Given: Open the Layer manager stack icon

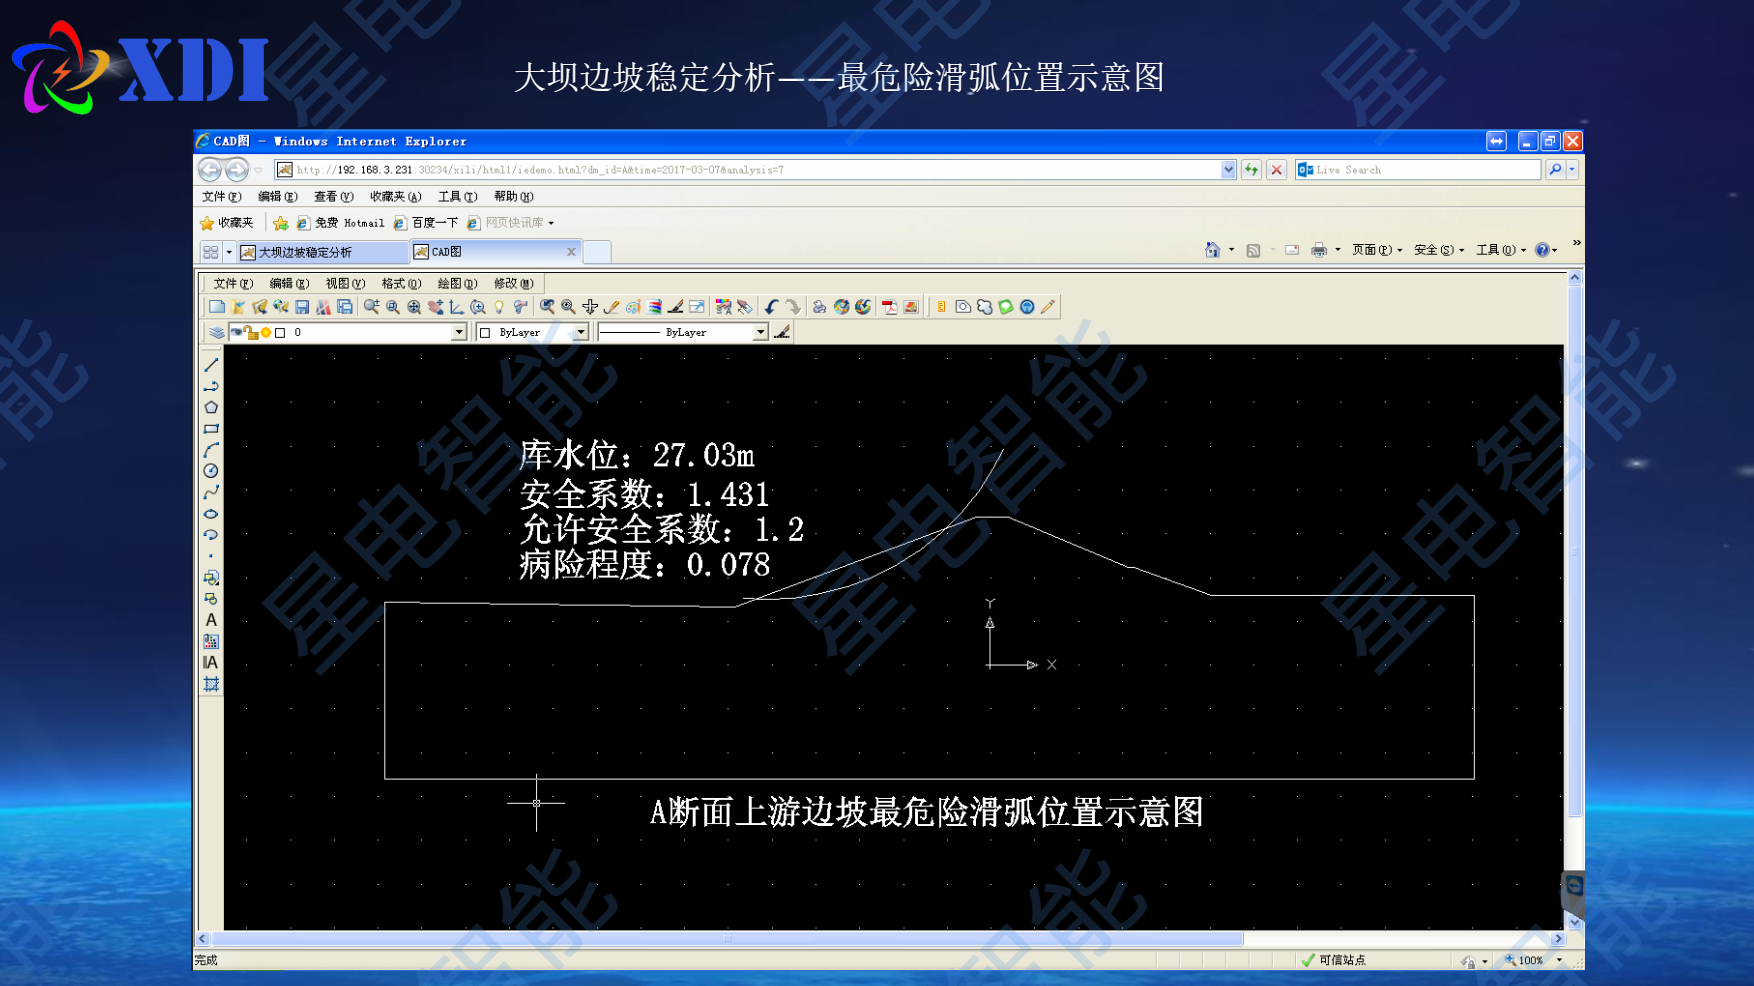Looking at the screenshot, I should (216, 332).
